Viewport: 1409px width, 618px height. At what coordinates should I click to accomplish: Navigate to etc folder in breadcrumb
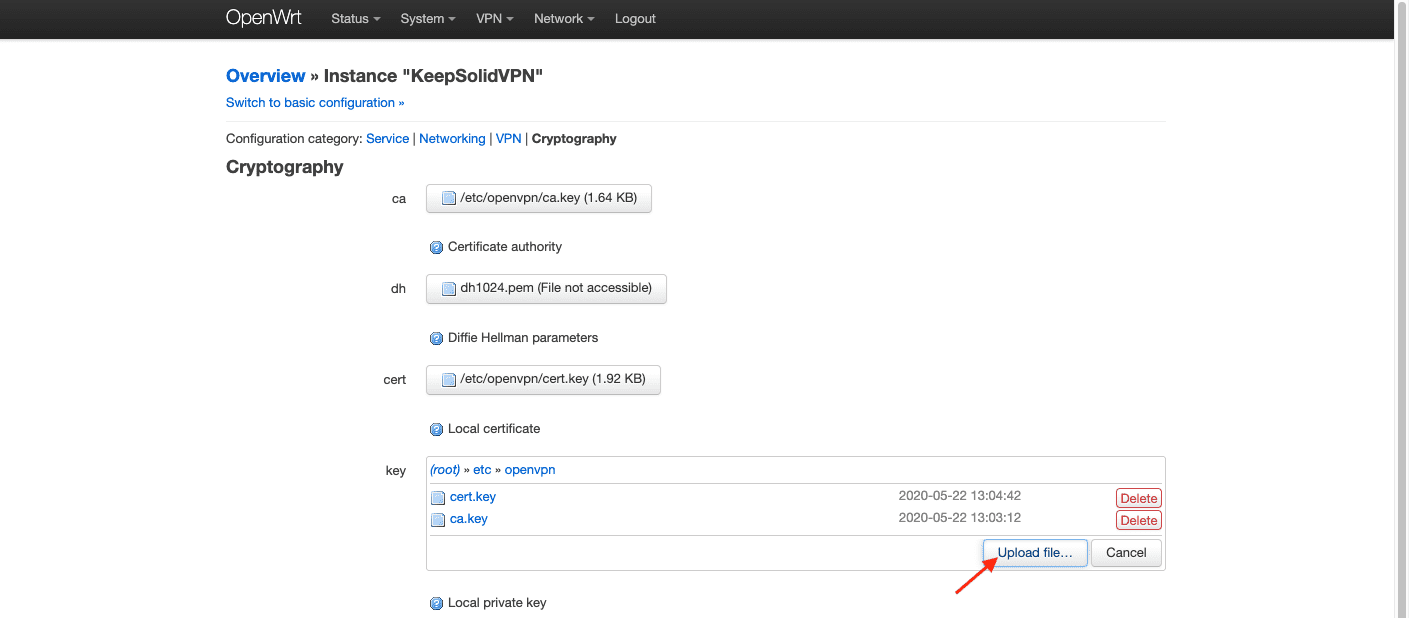tap(482, 470)
